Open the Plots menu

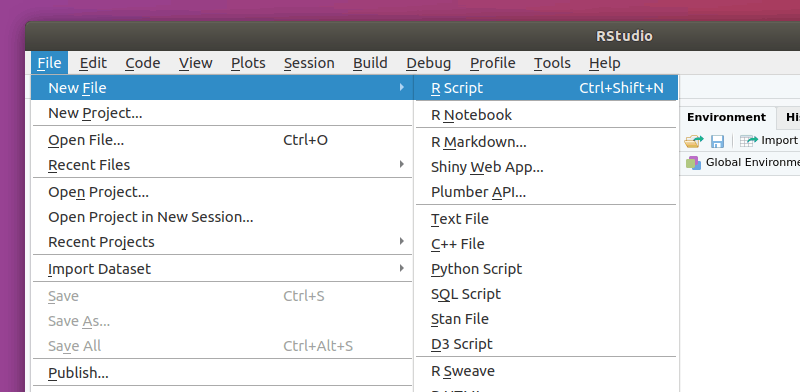point(248,63)
